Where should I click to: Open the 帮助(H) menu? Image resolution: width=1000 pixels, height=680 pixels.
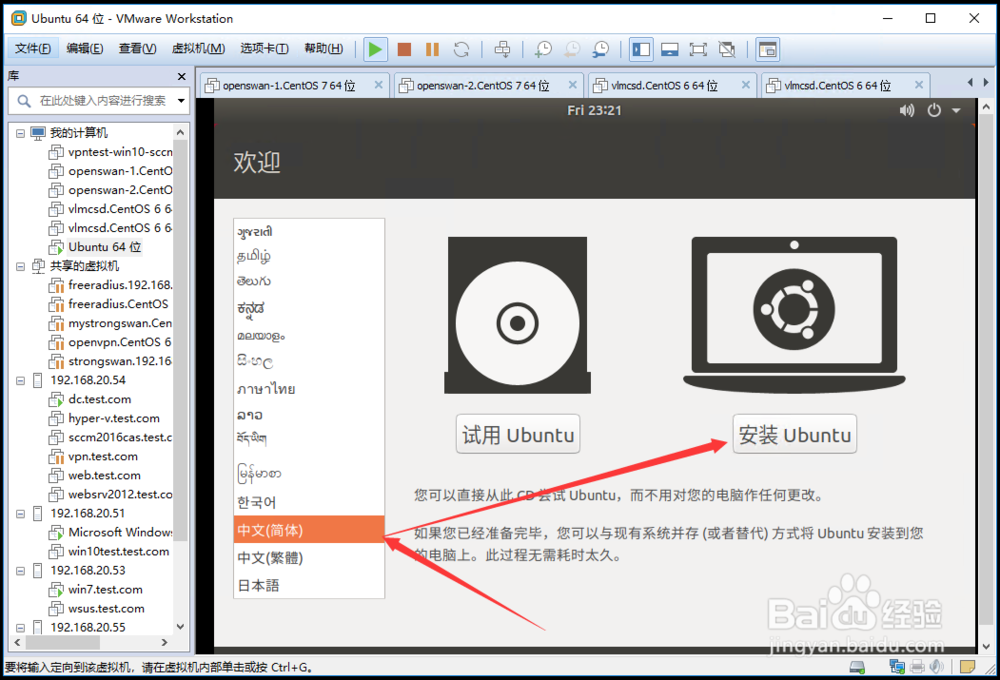coord(323,48)
